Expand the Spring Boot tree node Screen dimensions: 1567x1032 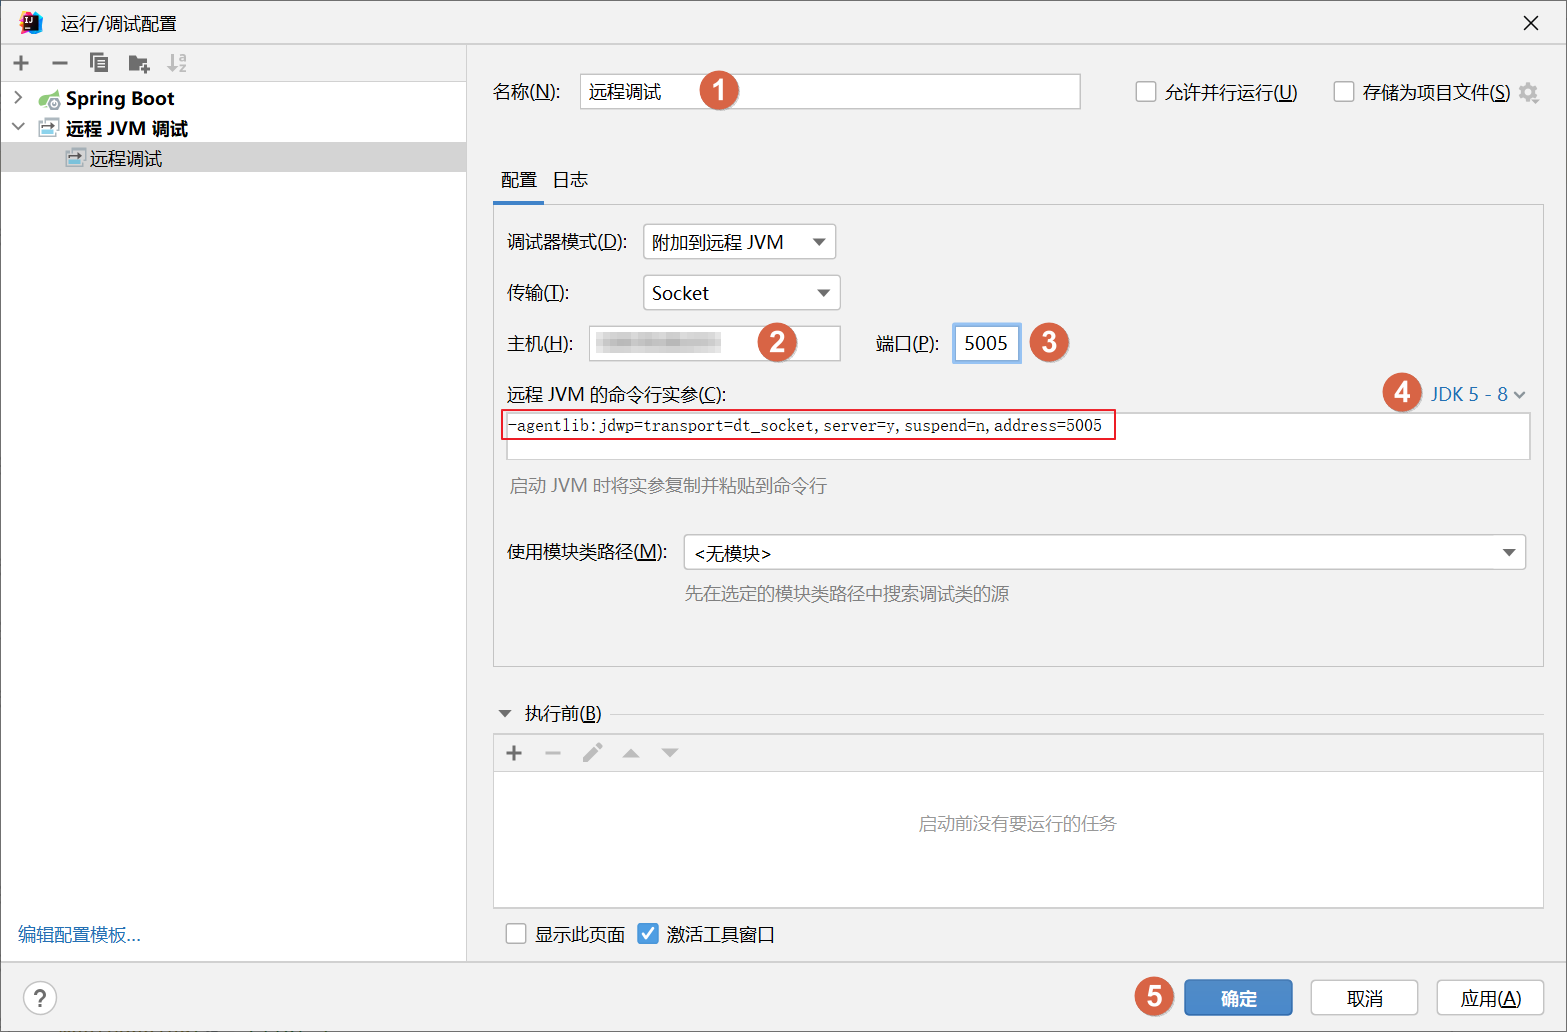(18, 98)
